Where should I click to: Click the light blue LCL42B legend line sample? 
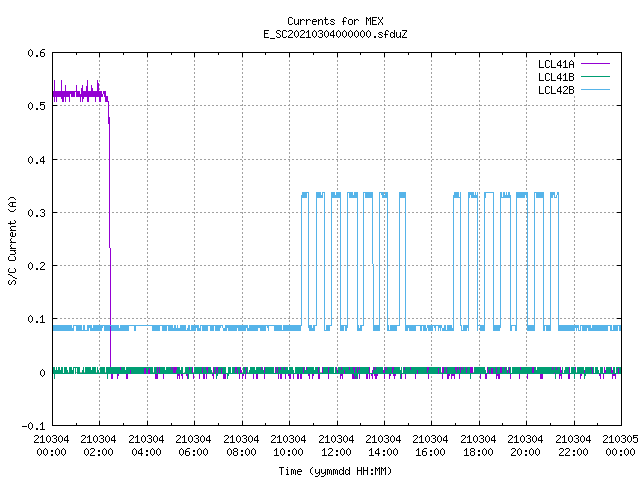[x=596, y=90]
